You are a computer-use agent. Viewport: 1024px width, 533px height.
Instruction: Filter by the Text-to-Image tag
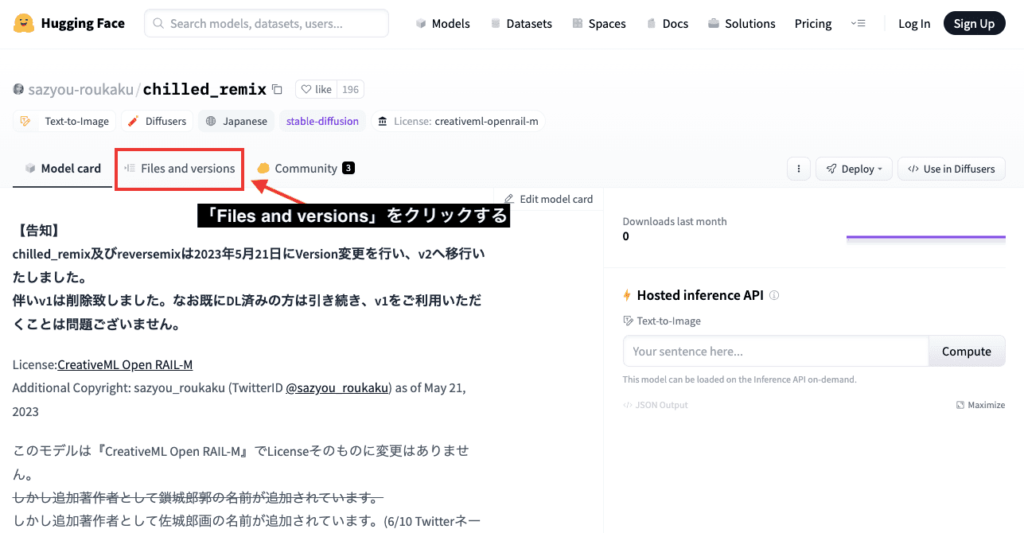65,121
